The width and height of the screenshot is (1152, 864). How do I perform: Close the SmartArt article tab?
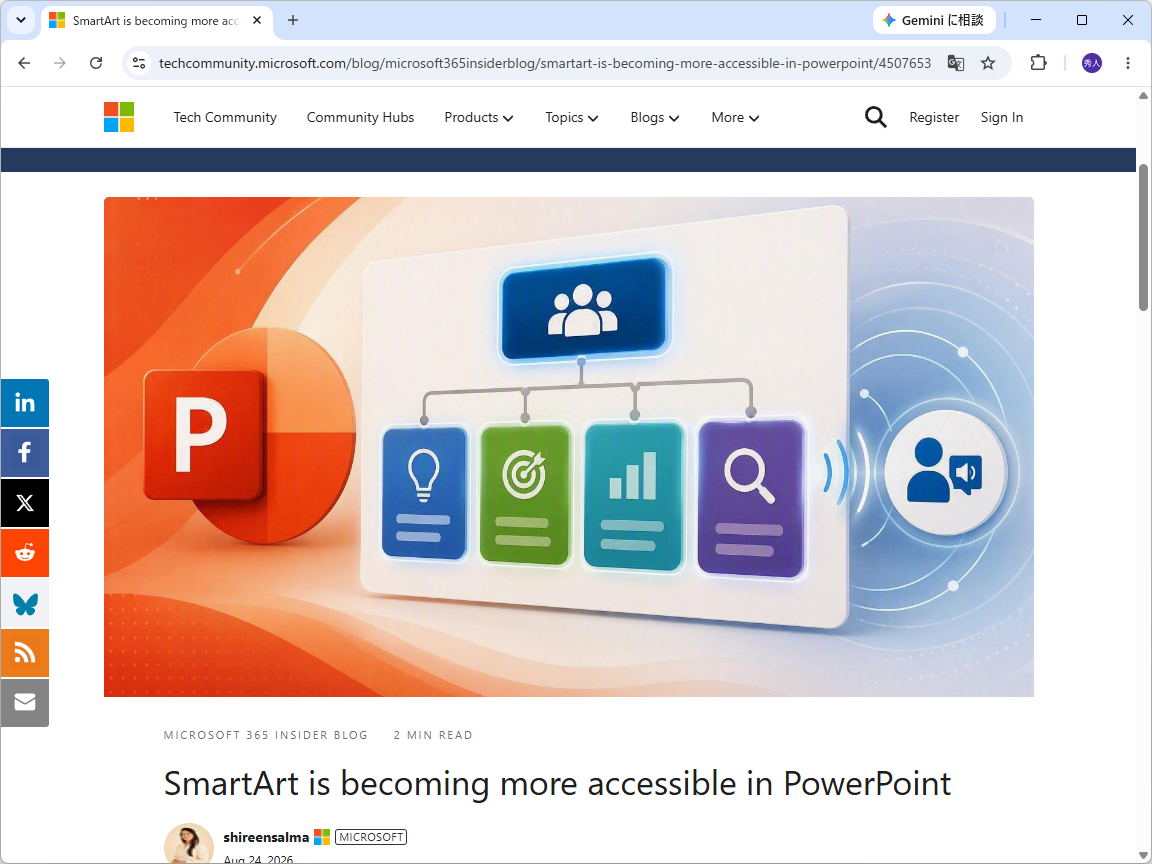coord(256,20)
